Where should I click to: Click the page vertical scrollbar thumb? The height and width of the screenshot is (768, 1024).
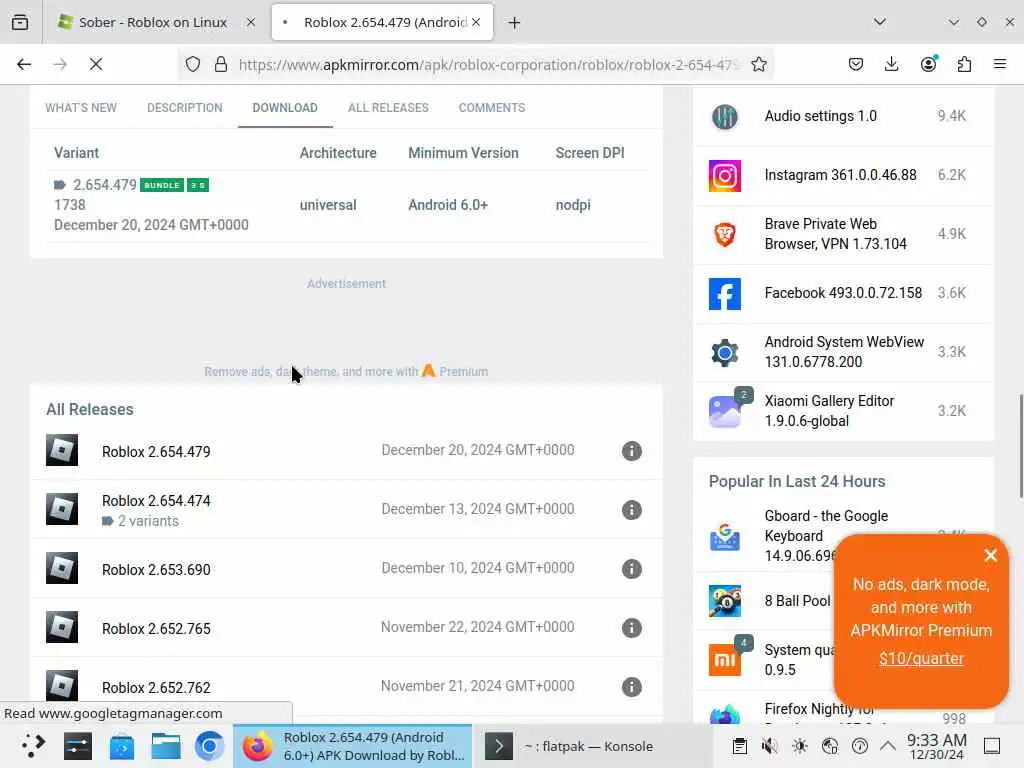coord(1021,446)
